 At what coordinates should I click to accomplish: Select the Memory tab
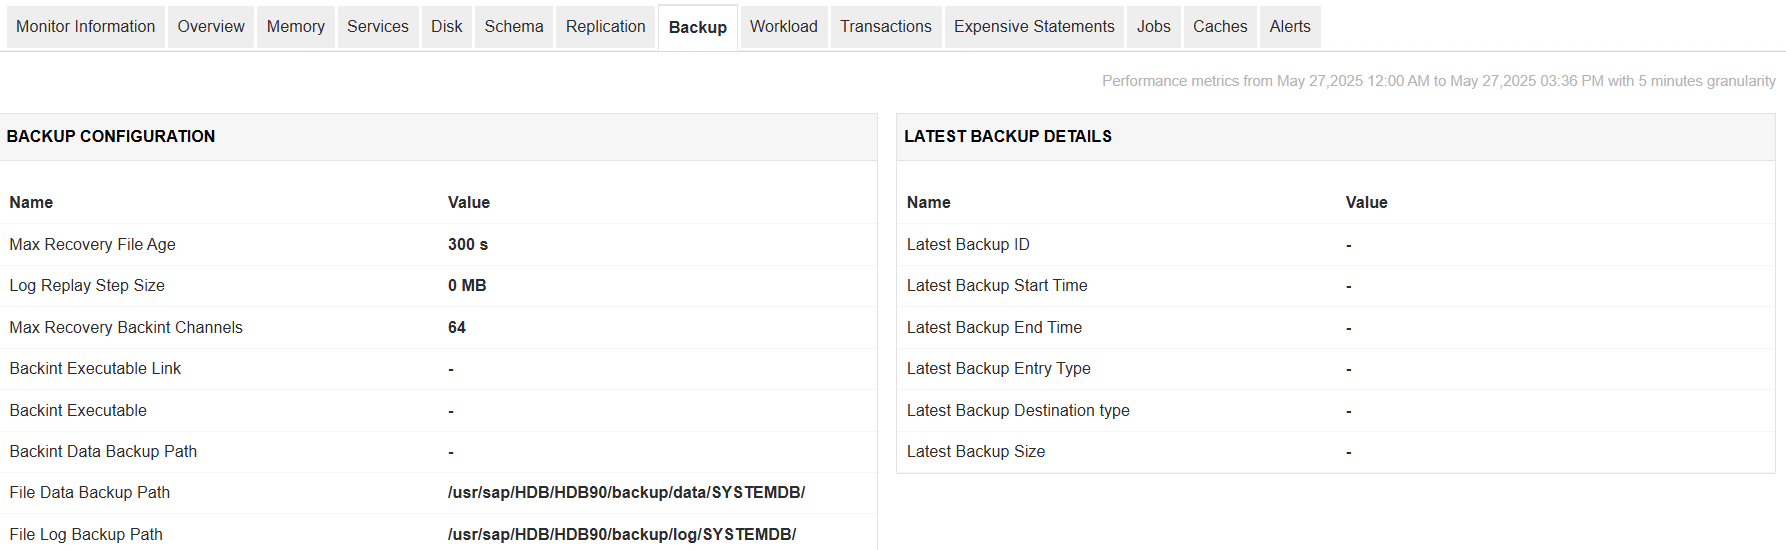pyautogui.click(x=295, y=27)
